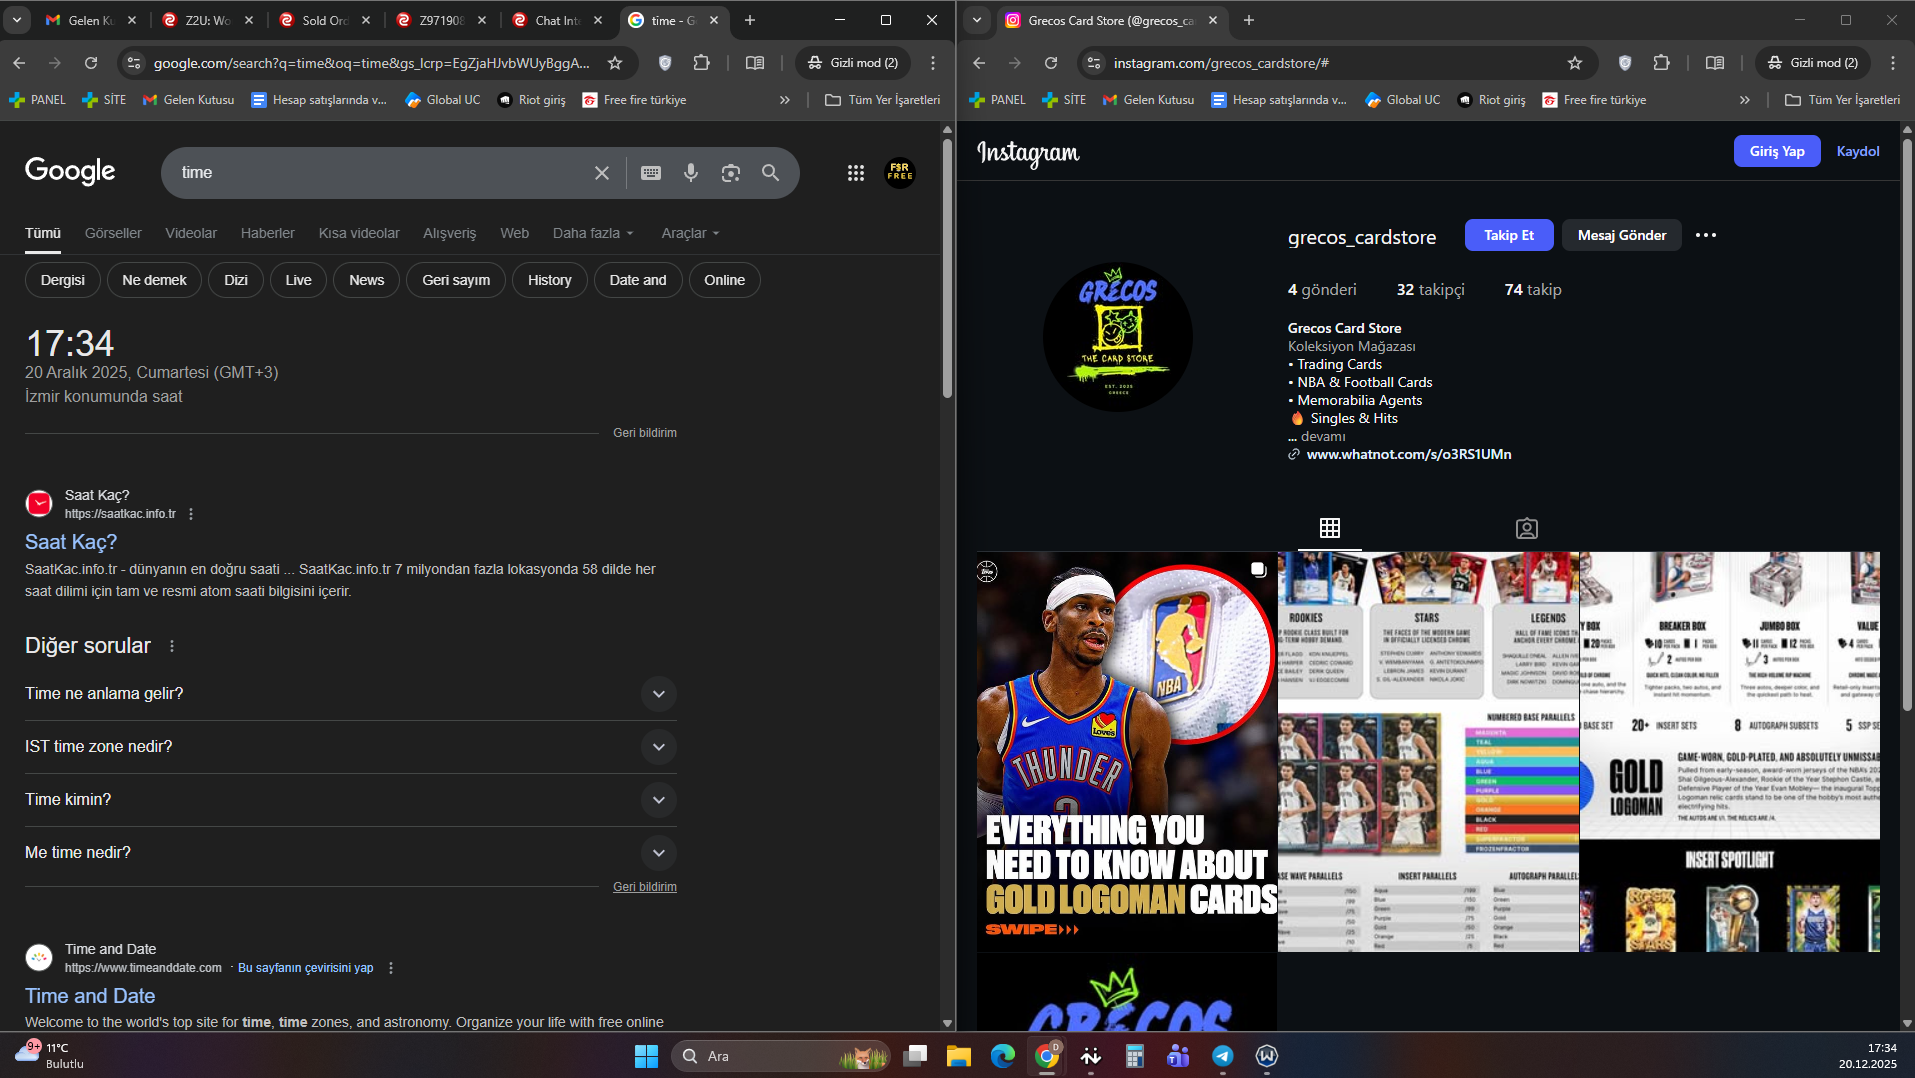Open the on-screen keyboard input tool in Google search
Image resolution: width=1915 pixels, height=1078 pixels.
pos(651,173)
